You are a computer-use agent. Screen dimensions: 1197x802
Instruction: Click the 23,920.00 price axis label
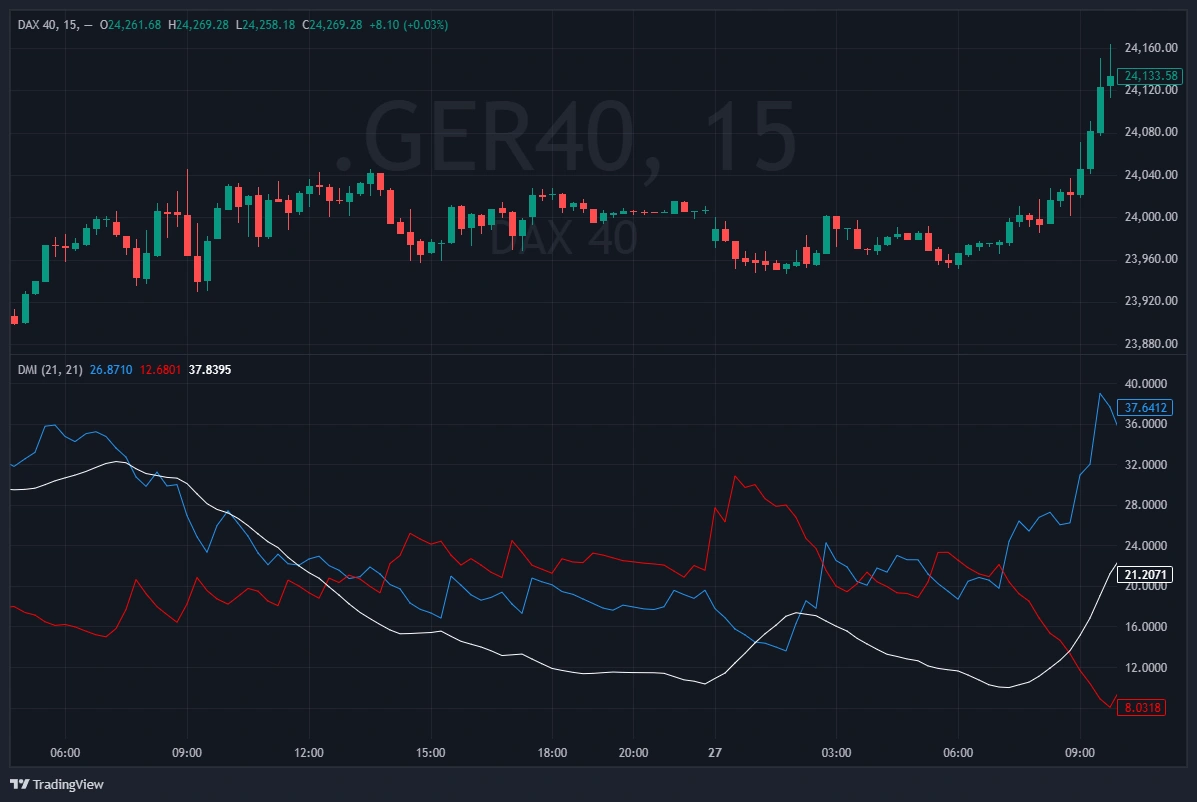click(x=1150, y=301)
